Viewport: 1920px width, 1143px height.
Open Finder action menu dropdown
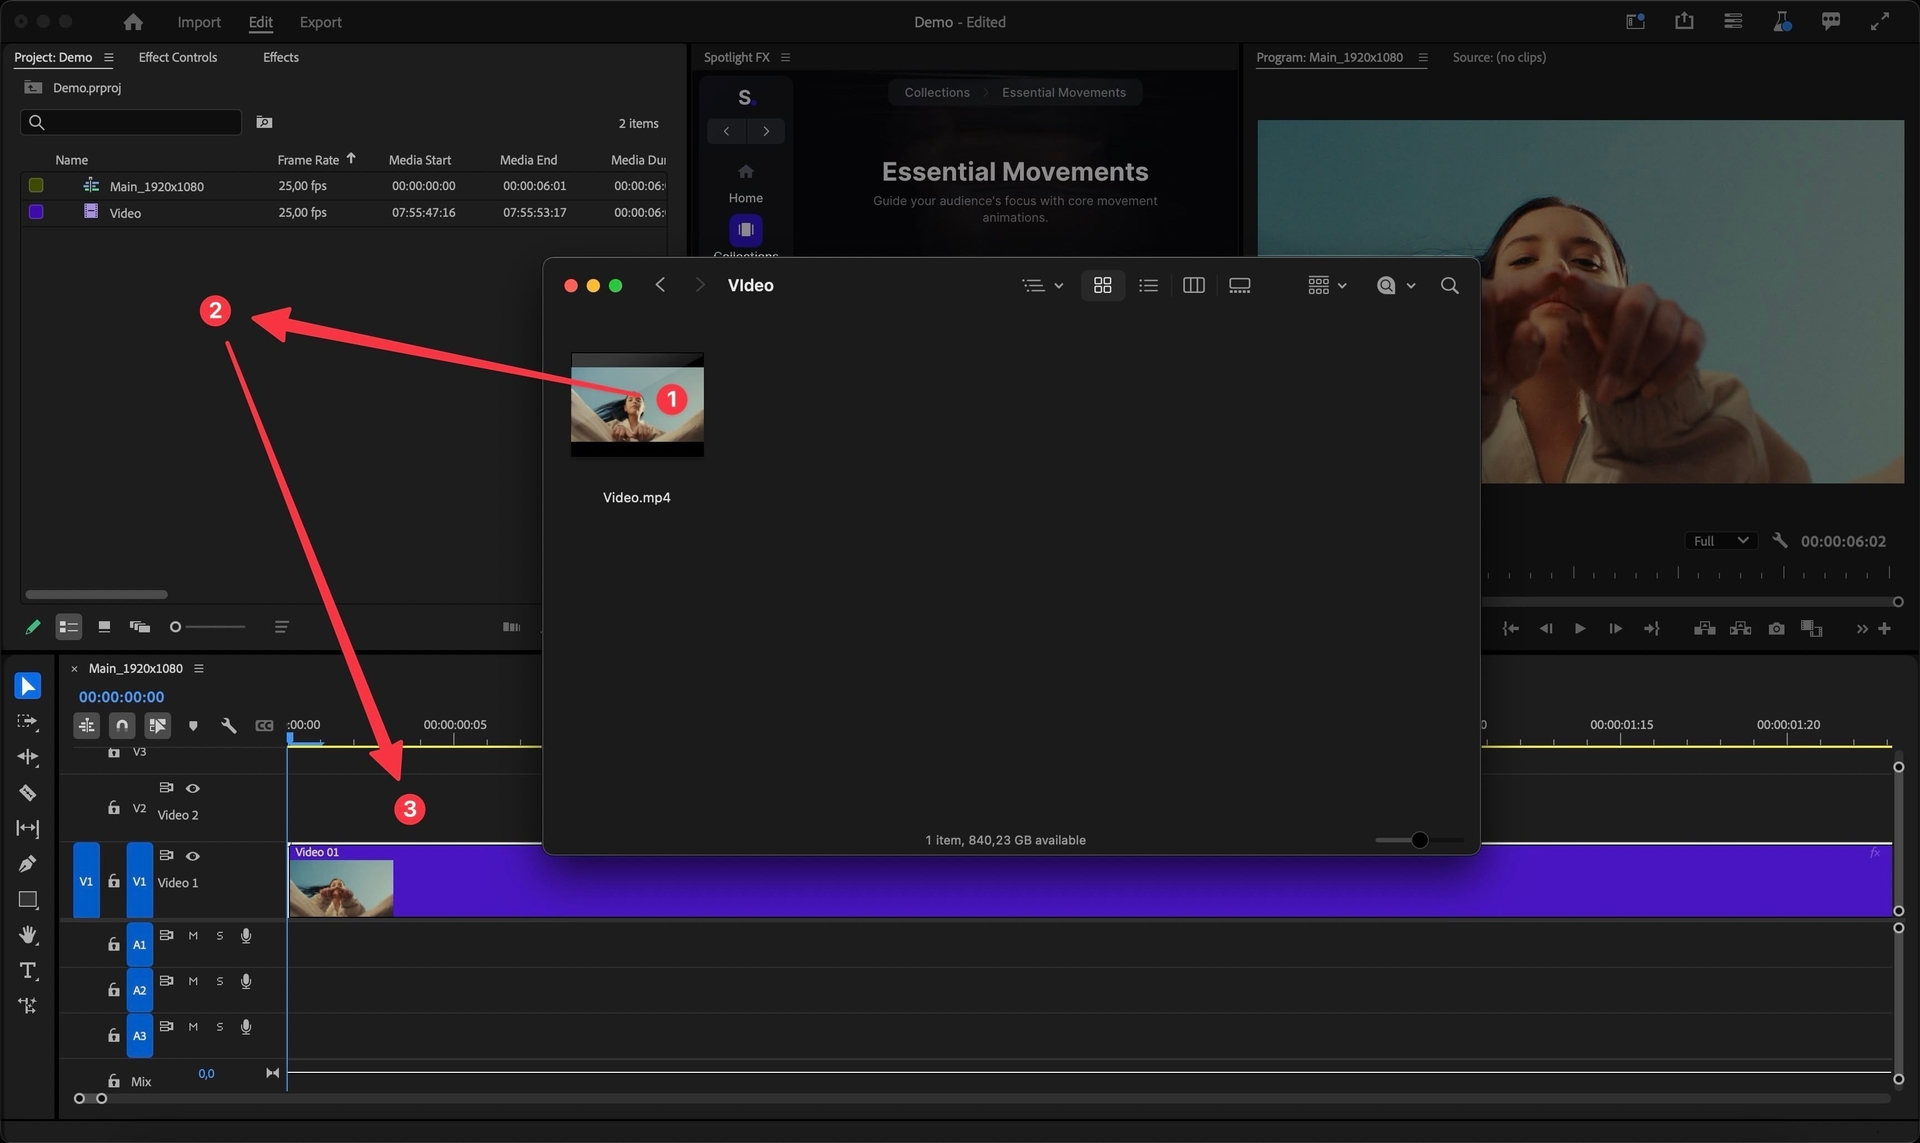click(x=1396, y=286)
